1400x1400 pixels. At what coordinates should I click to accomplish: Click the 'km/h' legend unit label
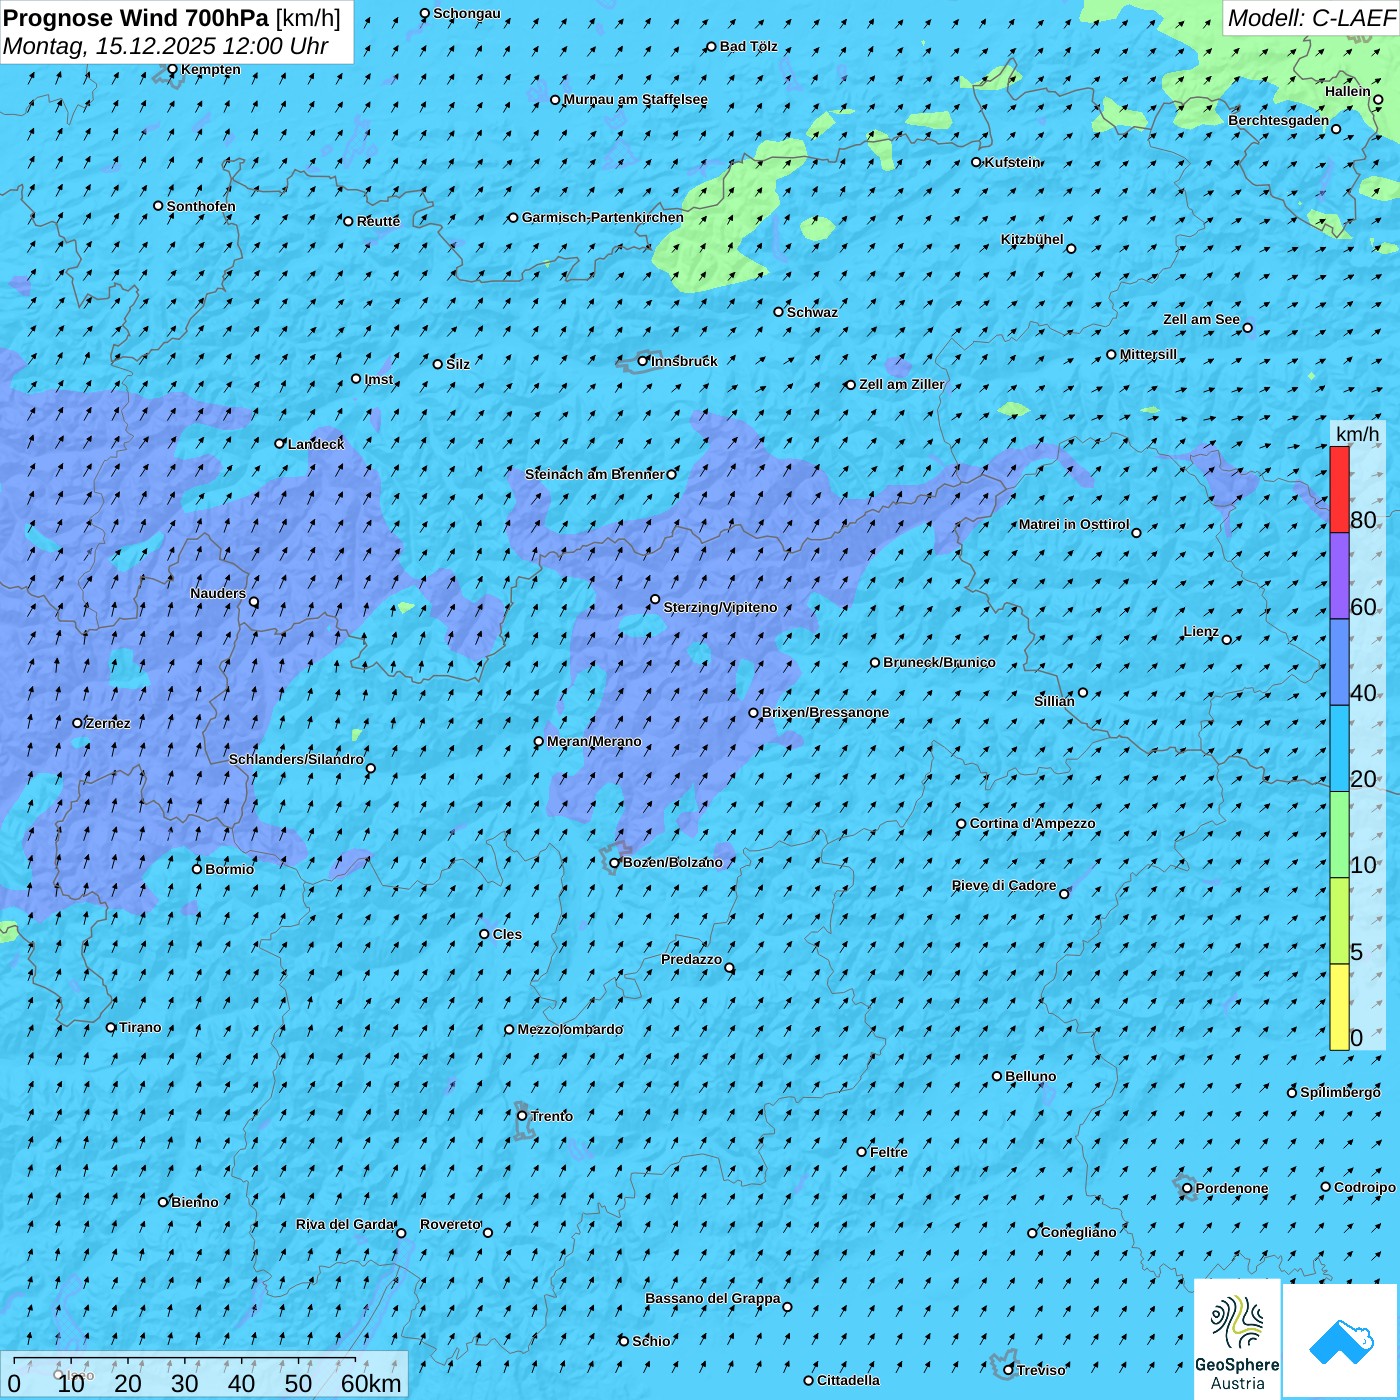[1357, 434]
